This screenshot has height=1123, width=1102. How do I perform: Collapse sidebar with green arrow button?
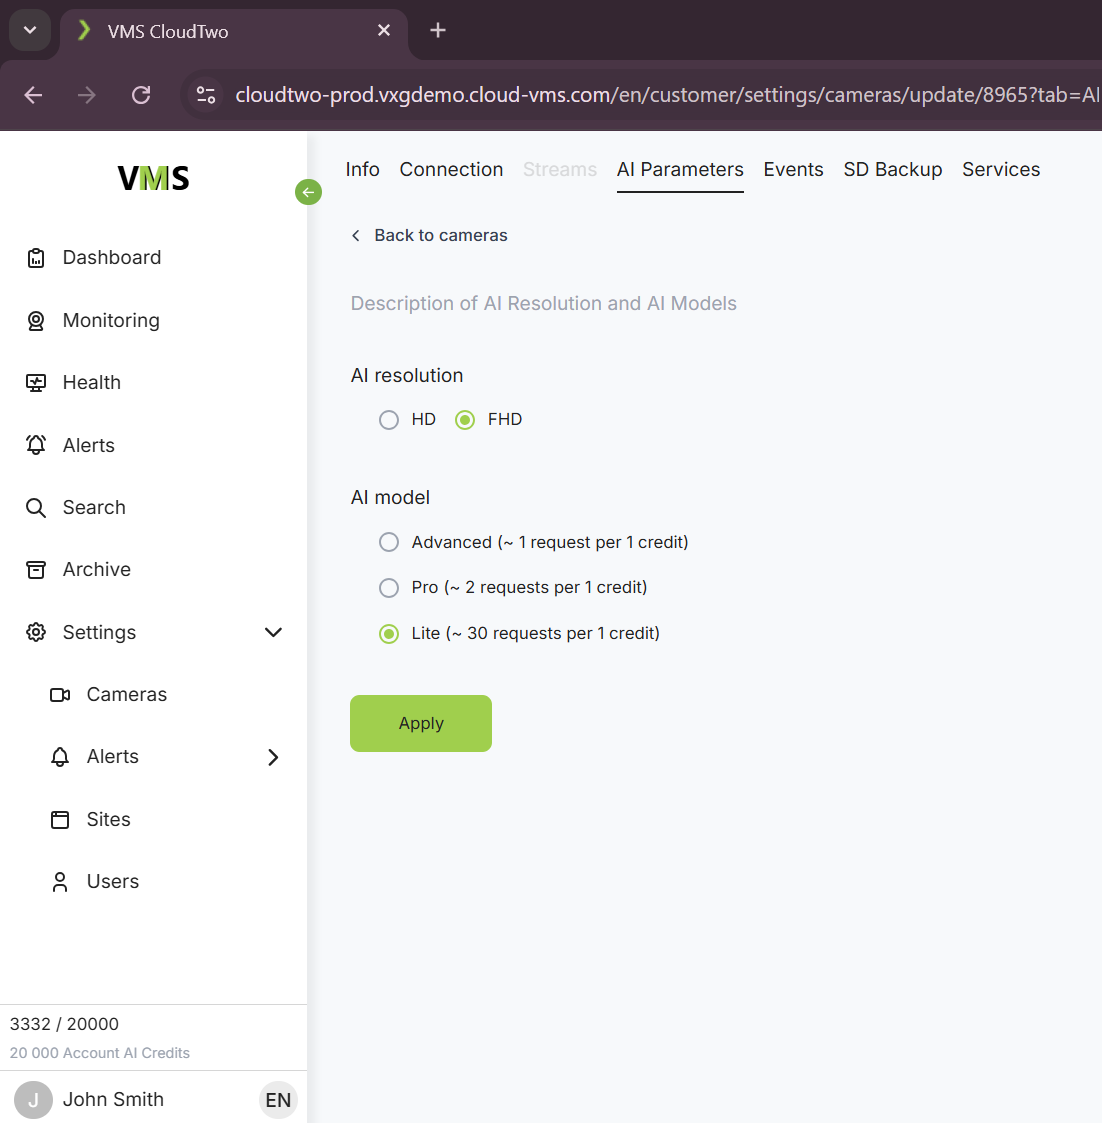(x=308, y=192)
